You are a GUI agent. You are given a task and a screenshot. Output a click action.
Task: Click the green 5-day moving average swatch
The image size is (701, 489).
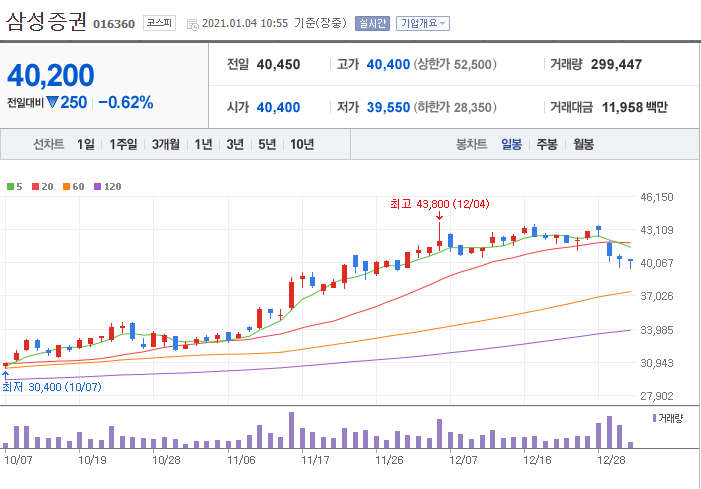(10, 186)
